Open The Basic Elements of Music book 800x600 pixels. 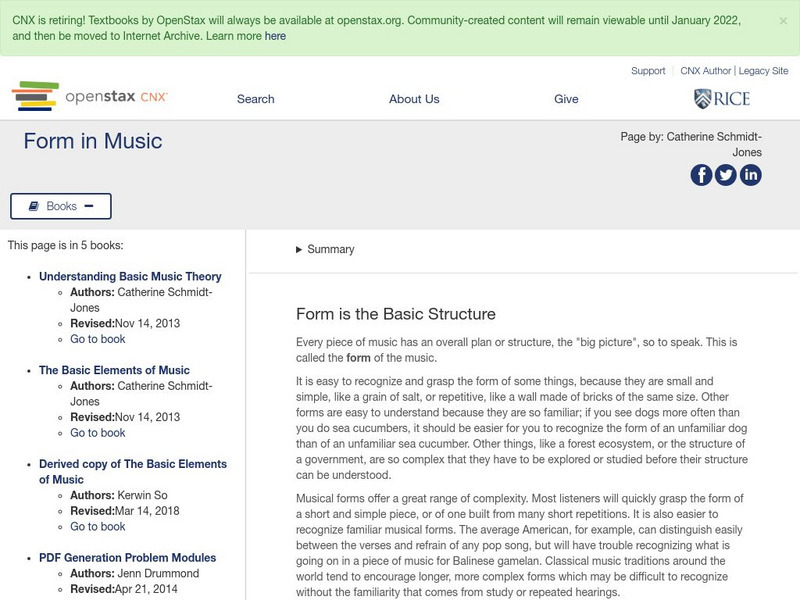[x=114, y=371]
